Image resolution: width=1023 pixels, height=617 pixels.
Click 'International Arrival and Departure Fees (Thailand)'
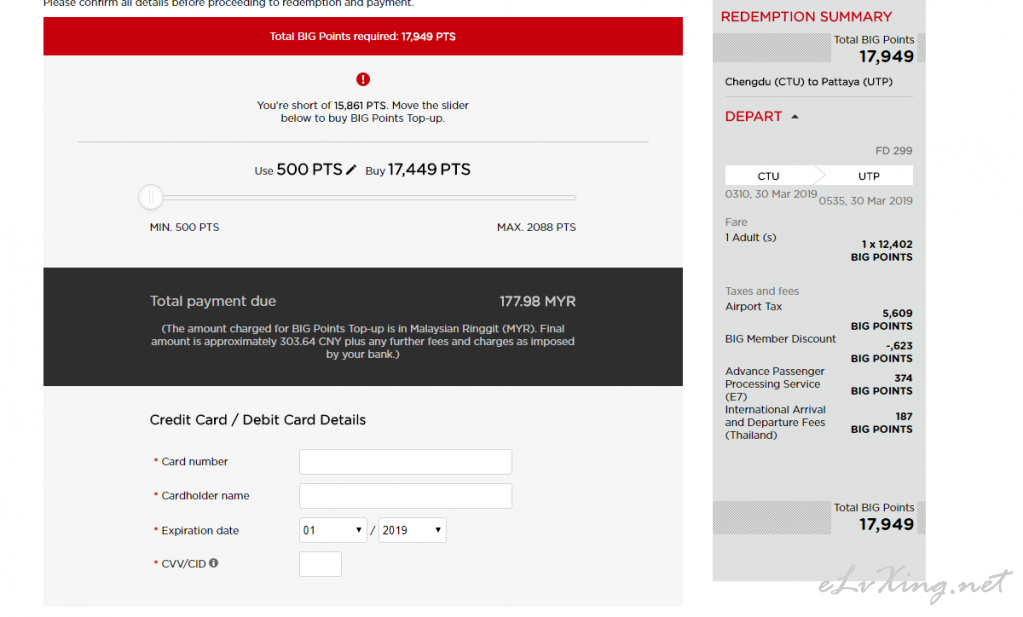pyautogui.click(x=775, y=423)
